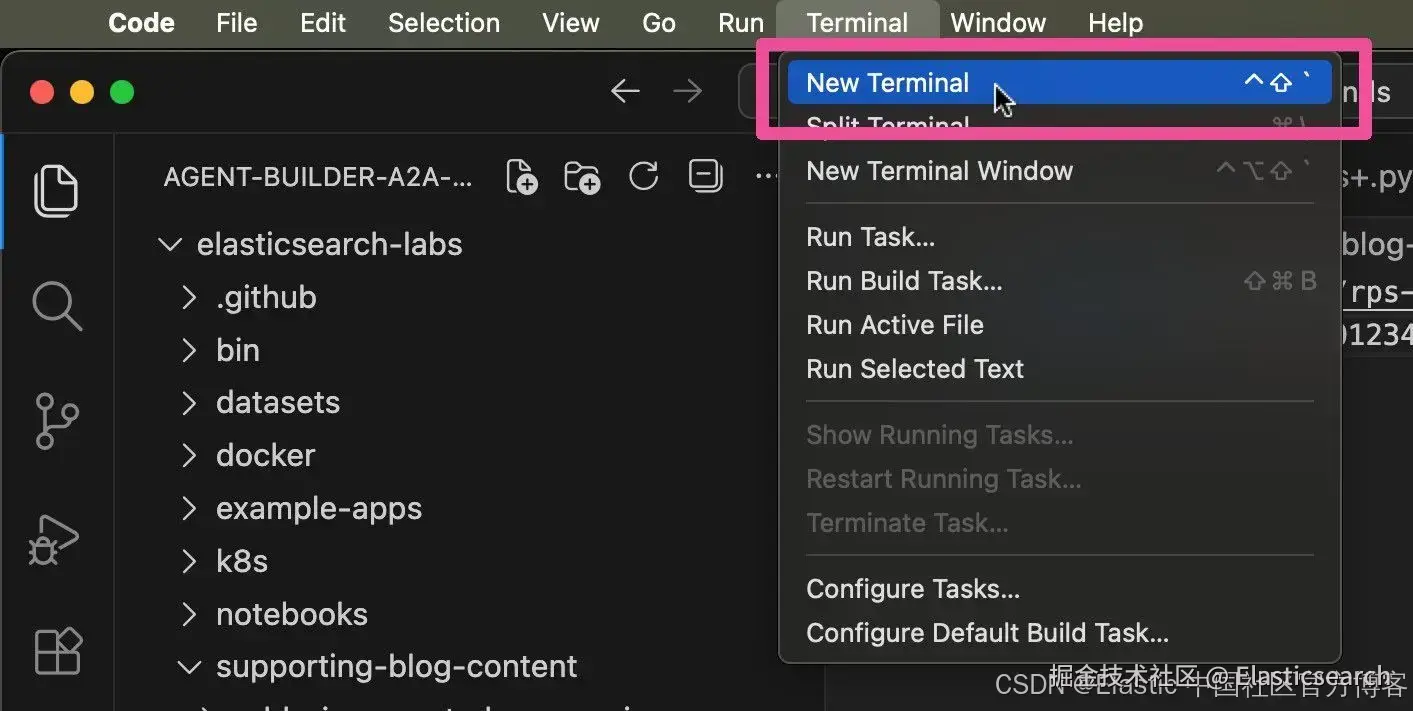The height and width of the screenshot is (711, 1413).
Task: Click the New File icon in Explorer
Action: click(x=522, y=178)
